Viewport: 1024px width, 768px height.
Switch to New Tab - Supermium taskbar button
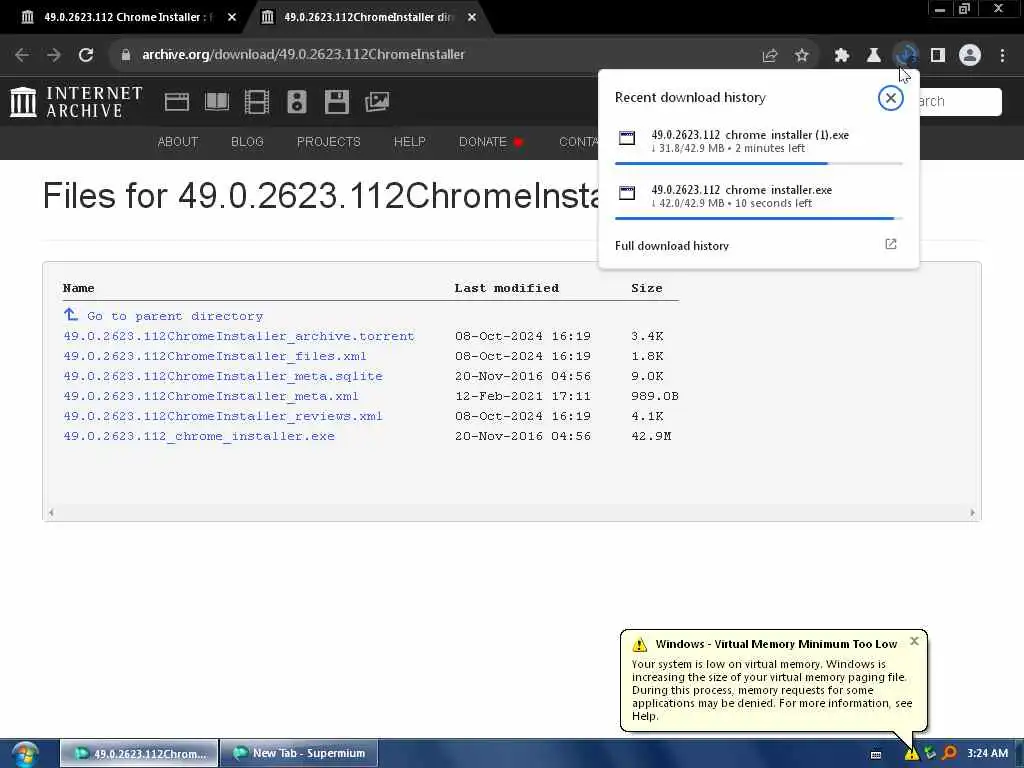[299, 754]
